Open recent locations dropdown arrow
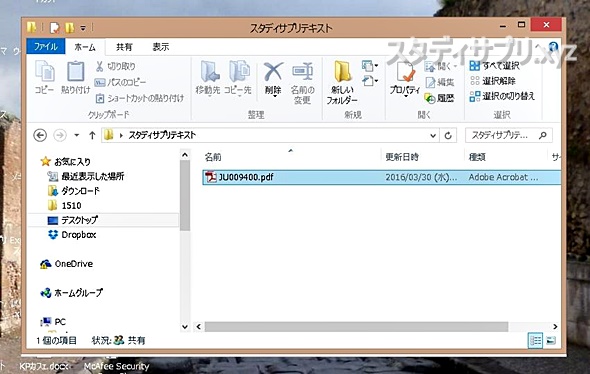The height and width of the screenshot is (374, 590). tap(76, 135)
